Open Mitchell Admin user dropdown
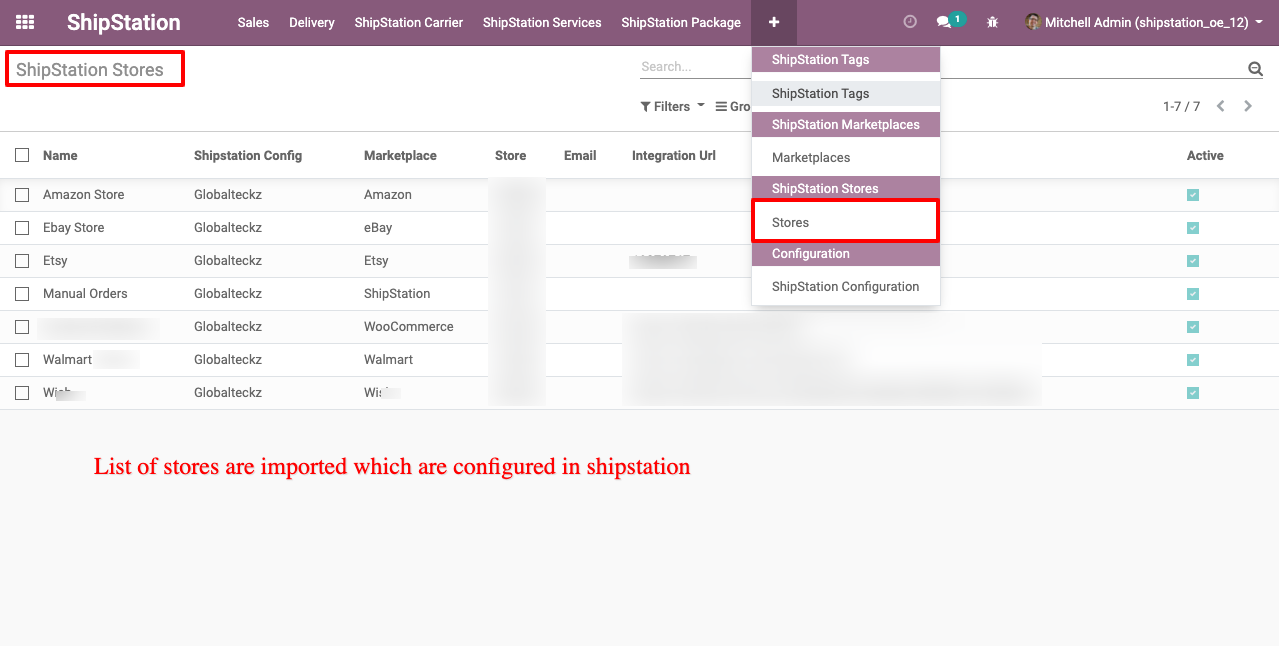Image resolution: width=1279 pixels, height=646 pixels. click(1144, 22)
